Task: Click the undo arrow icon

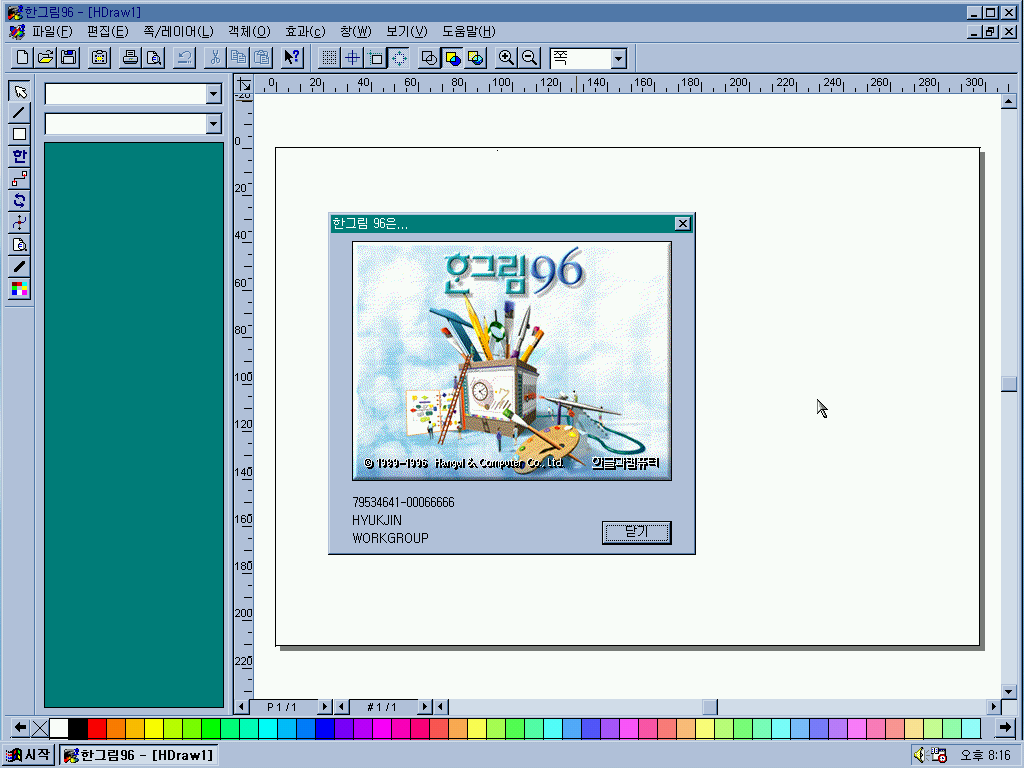Action: pyautogui.click(x=185, y=58)
